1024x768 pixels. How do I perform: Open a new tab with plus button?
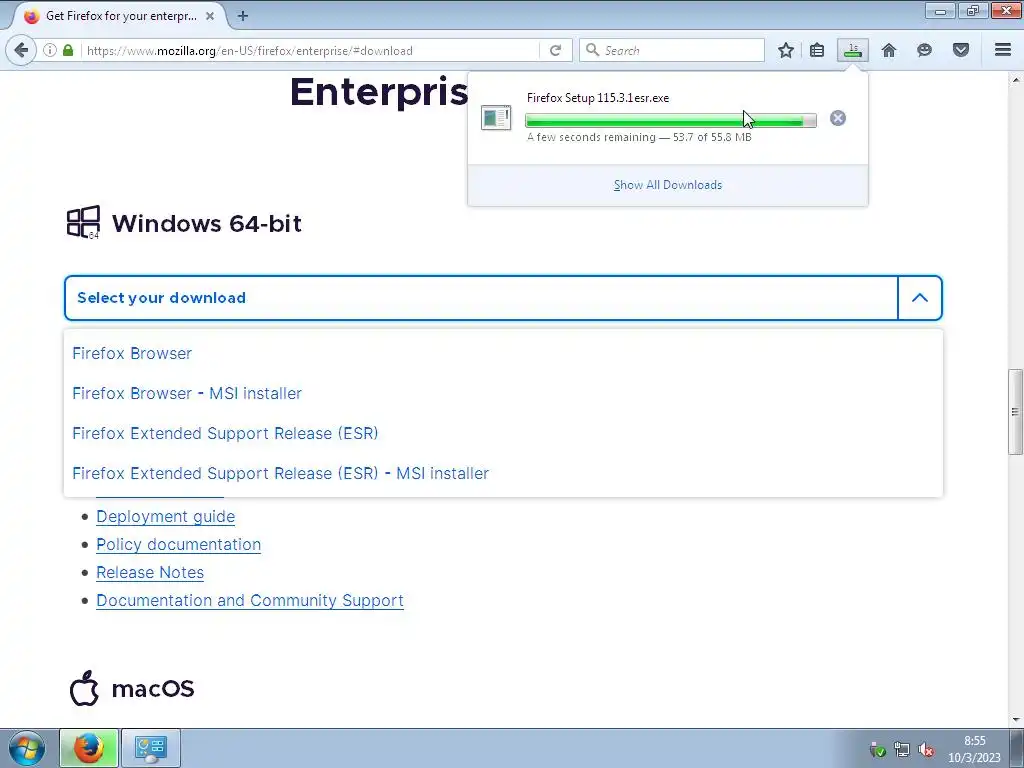tap(243, 16)
